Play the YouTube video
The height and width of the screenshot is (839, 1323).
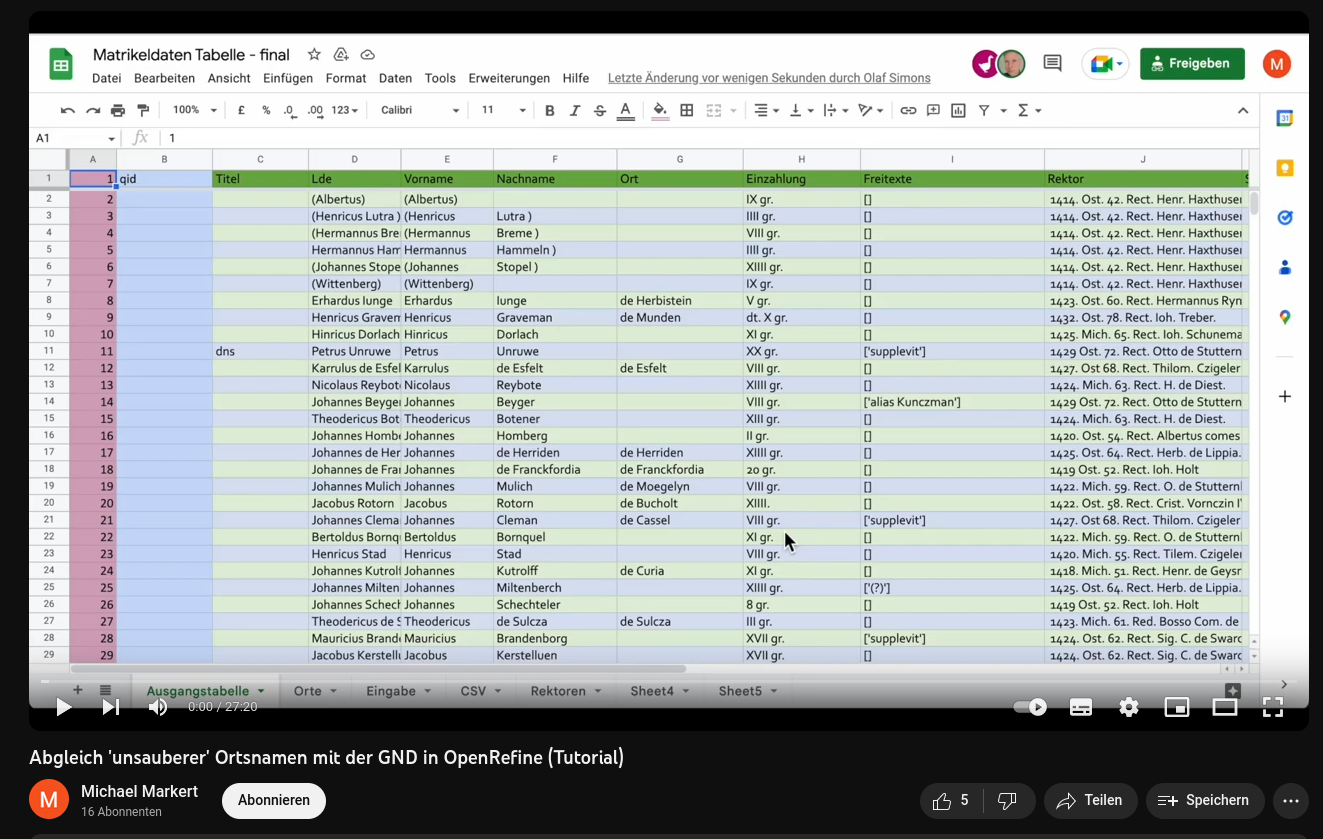coord(63,707)
